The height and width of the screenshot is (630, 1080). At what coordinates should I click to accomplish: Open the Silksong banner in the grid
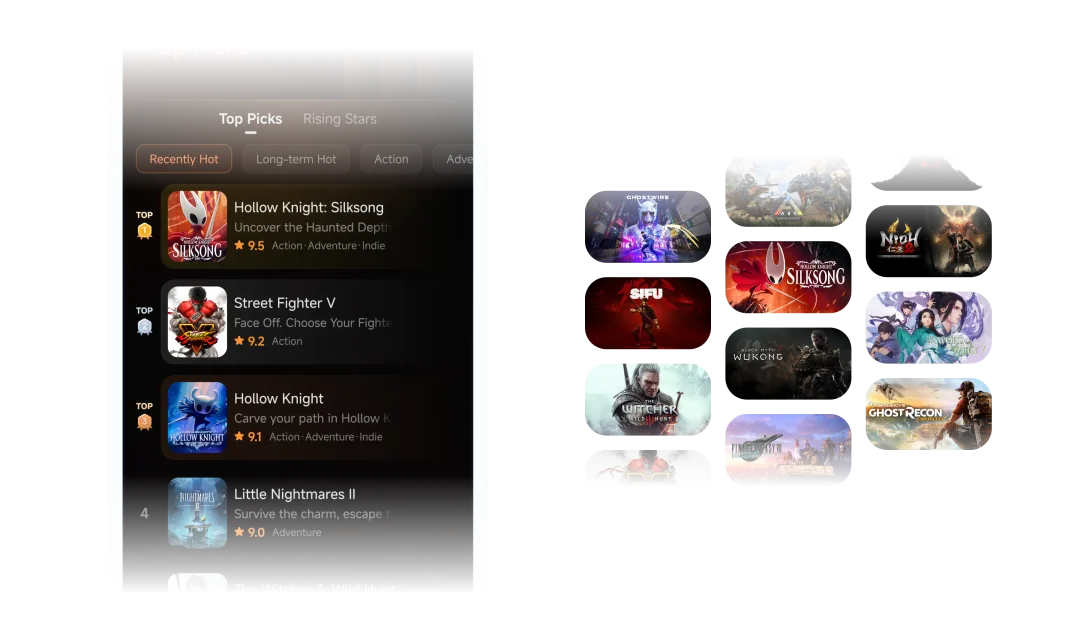coord(788,277)
